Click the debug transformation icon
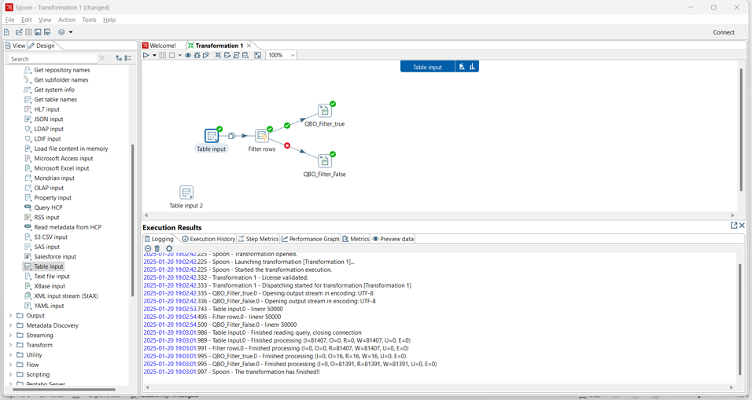 pos(197,56)
